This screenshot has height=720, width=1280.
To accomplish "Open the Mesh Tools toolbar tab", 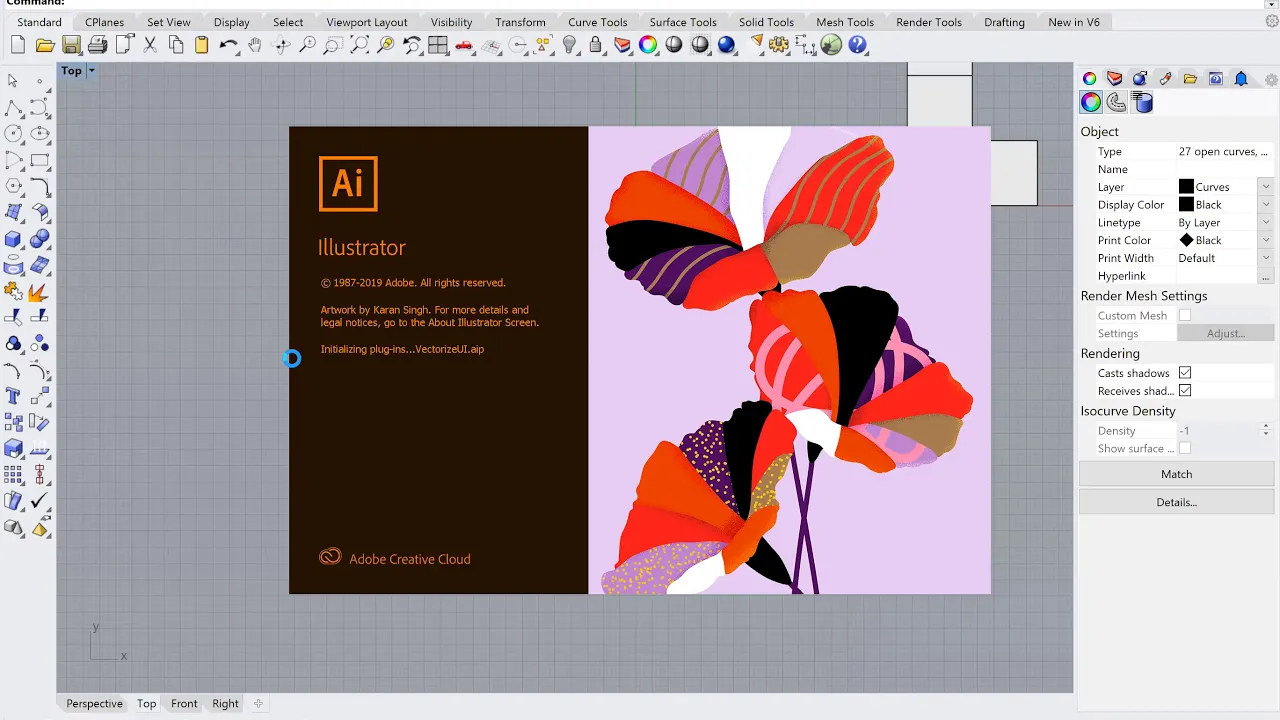I will point(845,22).
